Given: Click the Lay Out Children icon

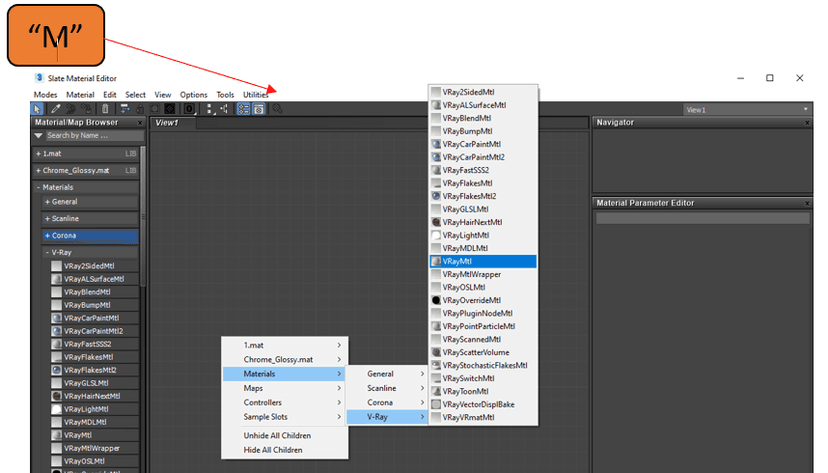Looking at the screenshot, I should (224, 109).
